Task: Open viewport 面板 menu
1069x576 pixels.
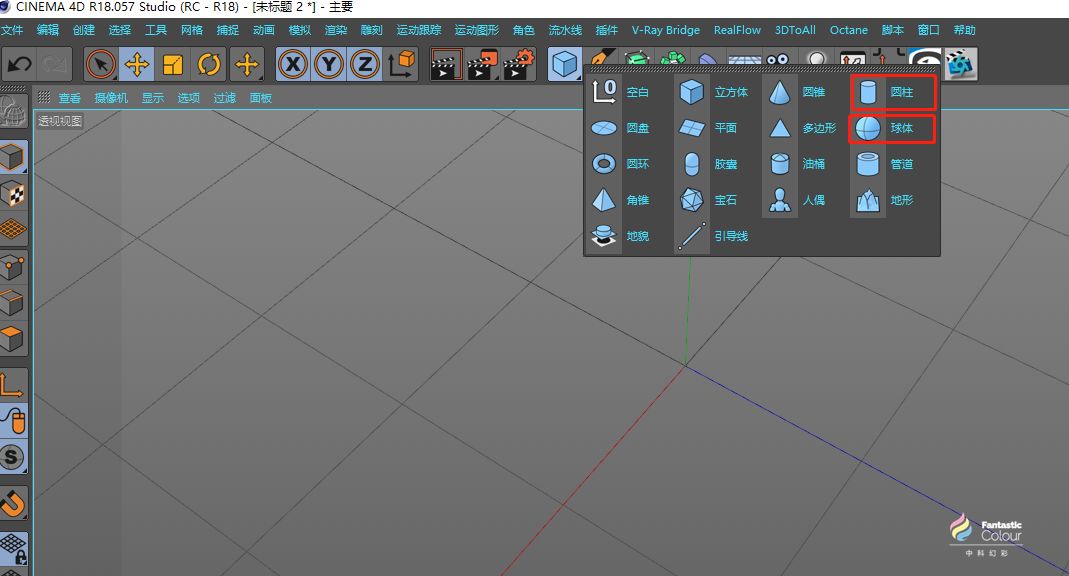Action: pyautogui.click(x=260, y=98)
